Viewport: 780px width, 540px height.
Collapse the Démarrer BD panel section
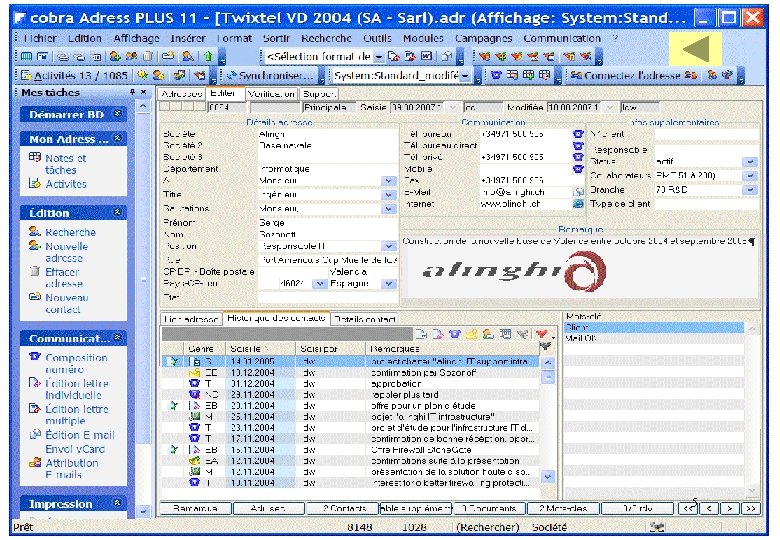(x=117, y=114)
